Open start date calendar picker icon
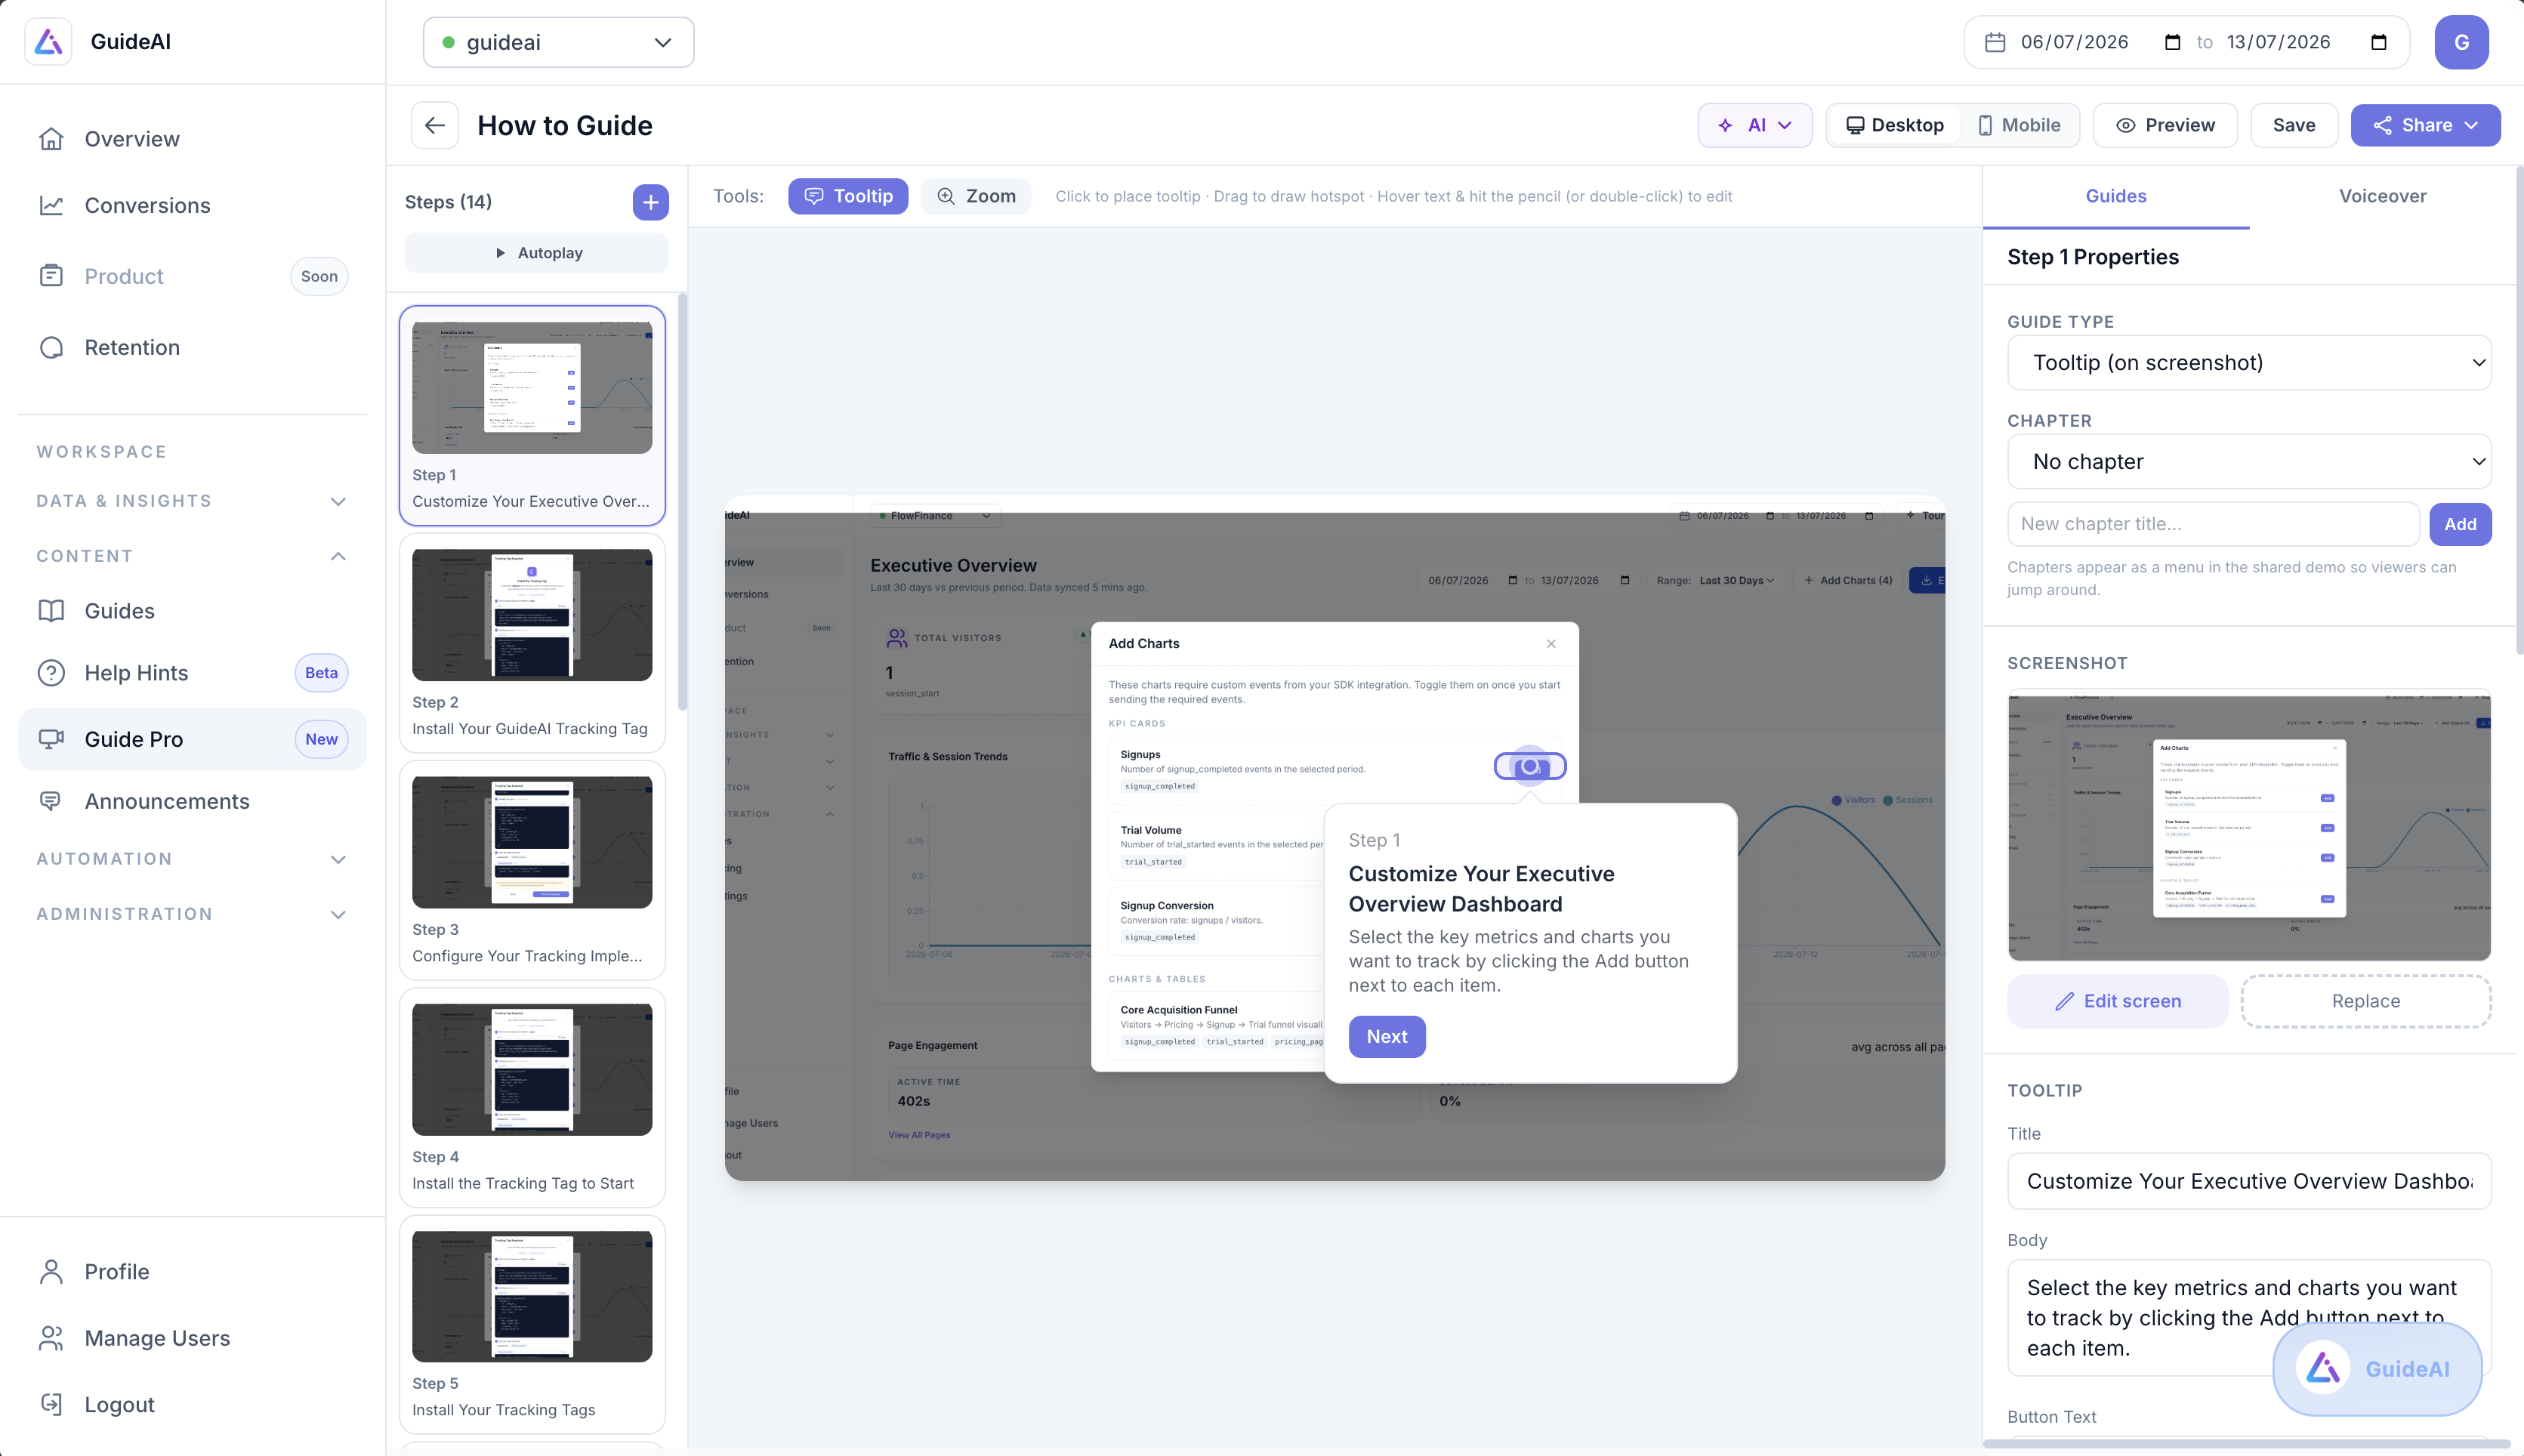 [x=2172, y=42]
